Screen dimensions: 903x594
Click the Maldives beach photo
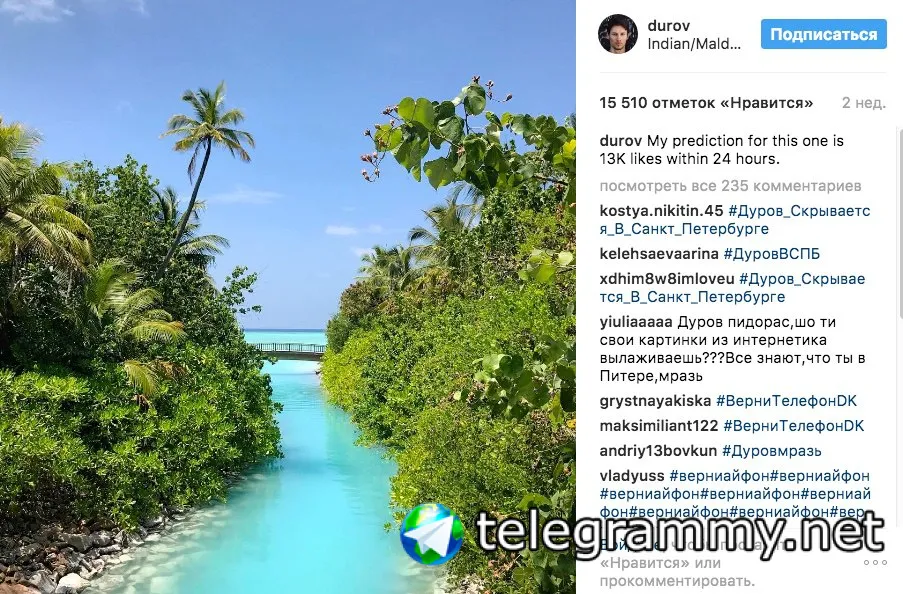pos(287,297)
